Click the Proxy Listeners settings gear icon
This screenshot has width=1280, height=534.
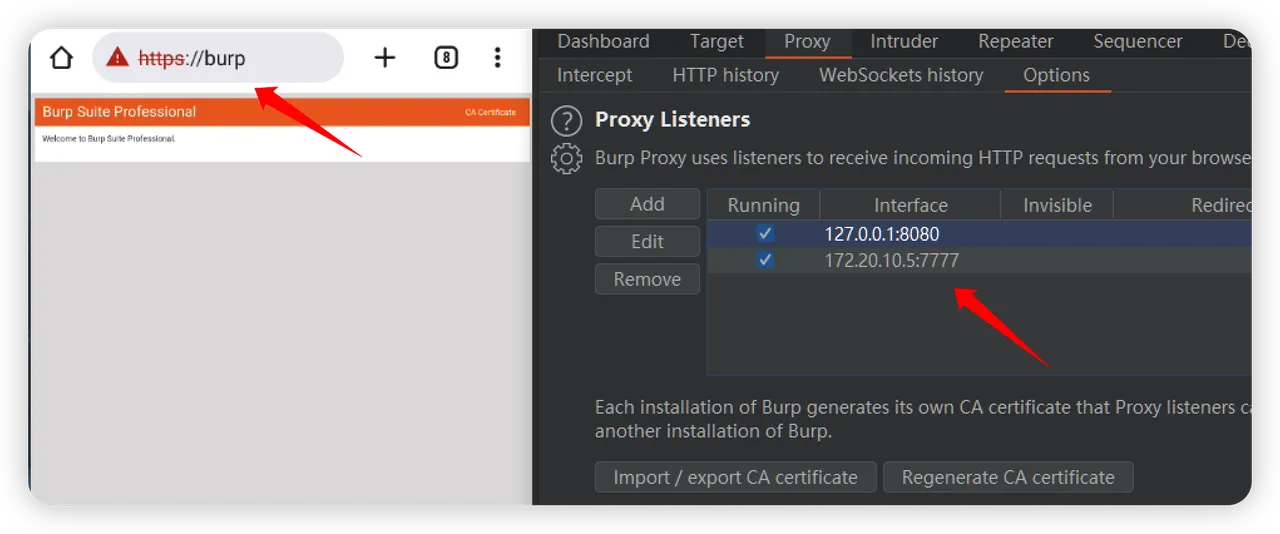(566, 158)
